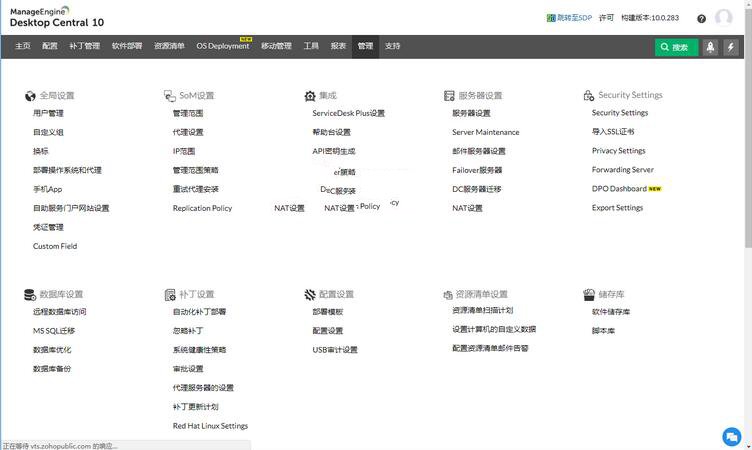752x450 pixels.
Task: Open the 手机App link
Action: pyautogui.click(x=47, y=189)
